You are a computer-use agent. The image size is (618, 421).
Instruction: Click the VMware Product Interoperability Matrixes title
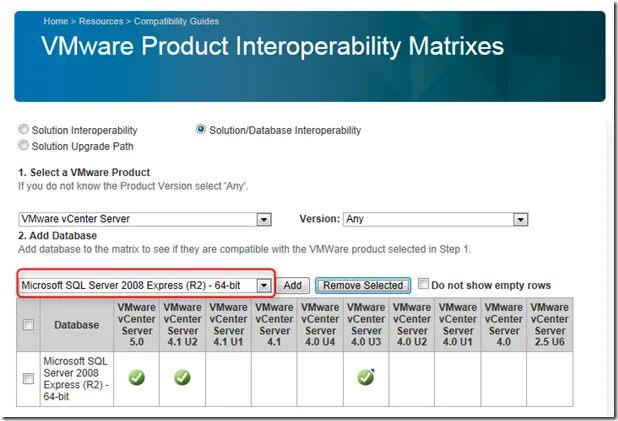[x=272, y=46]
